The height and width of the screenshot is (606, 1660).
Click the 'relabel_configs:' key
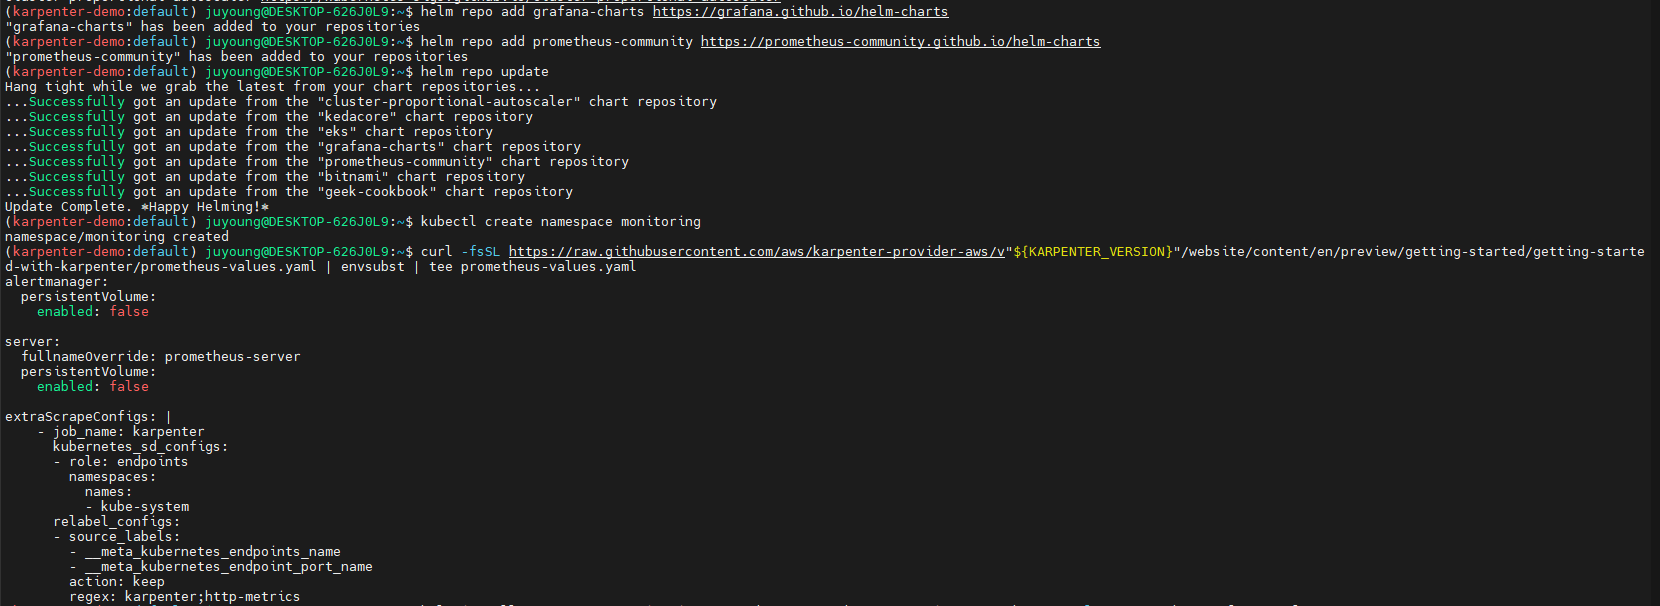(116, 522)
